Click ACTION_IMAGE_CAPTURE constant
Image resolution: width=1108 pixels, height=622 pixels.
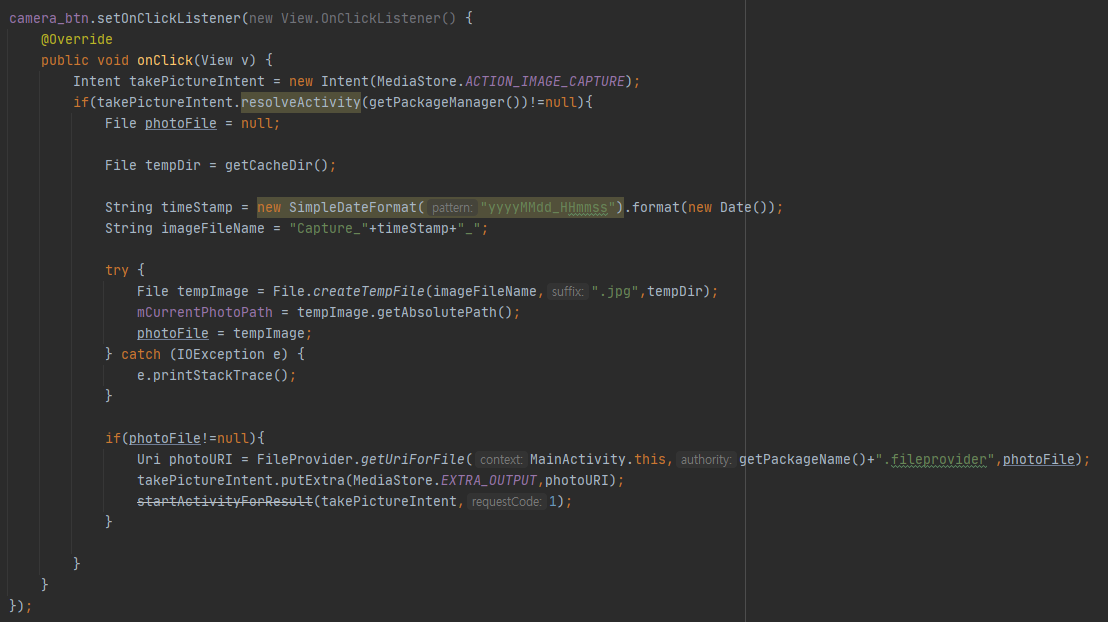click(x=545, y=81)
